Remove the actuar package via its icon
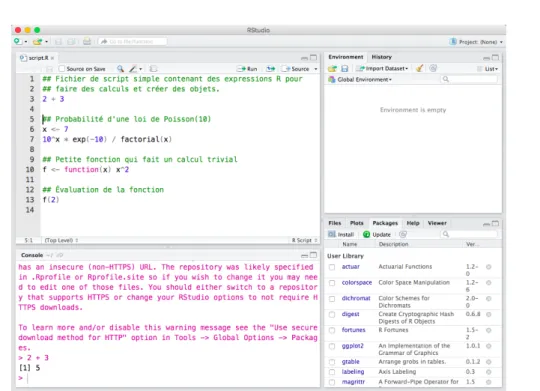Image resolution: width=540 pixels, height=391 pixels. 488,267
